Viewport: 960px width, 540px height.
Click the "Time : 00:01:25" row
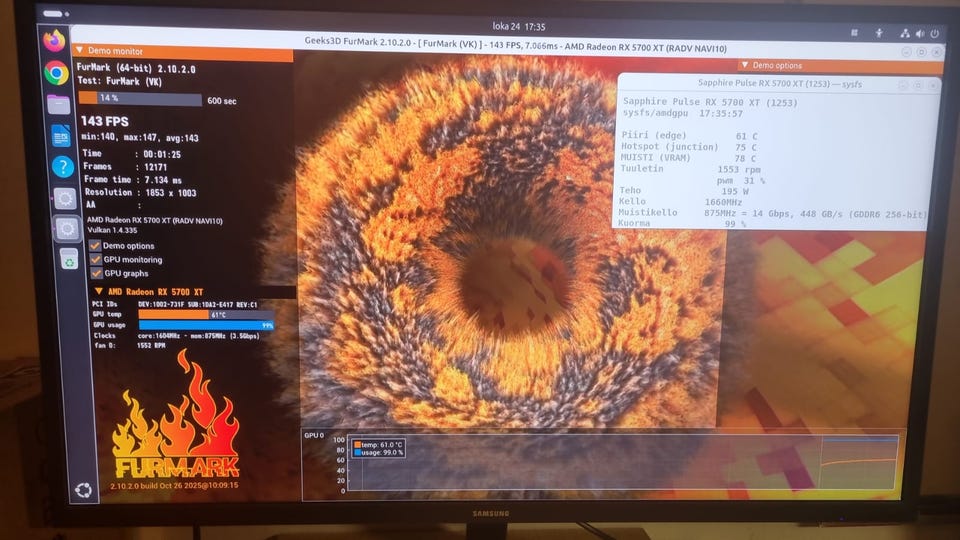[x=132, y=154]
